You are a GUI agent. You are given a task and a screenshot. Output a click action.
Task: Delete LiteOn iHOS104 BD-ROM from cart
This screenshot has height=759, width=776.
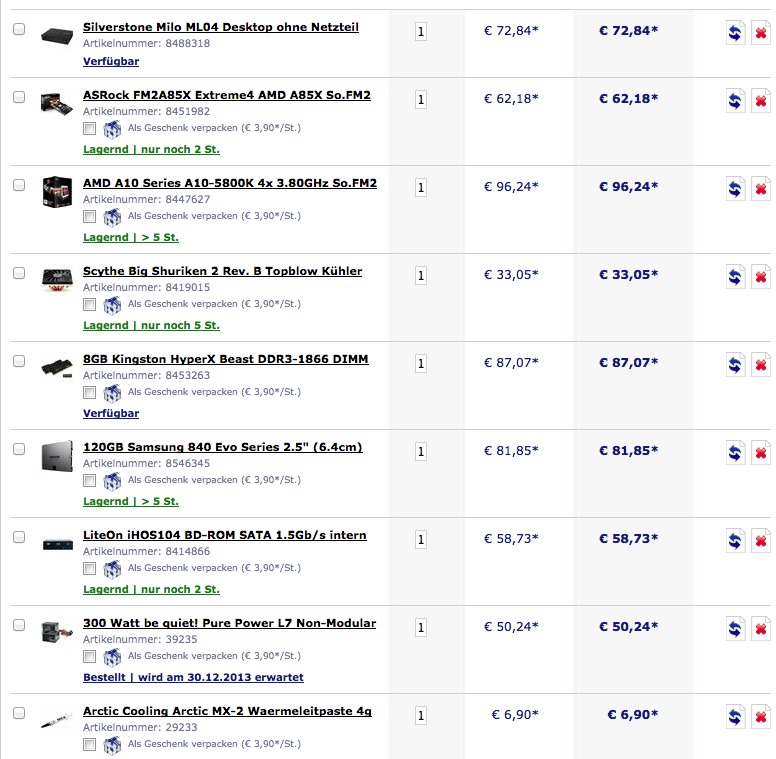coord(761,541)
